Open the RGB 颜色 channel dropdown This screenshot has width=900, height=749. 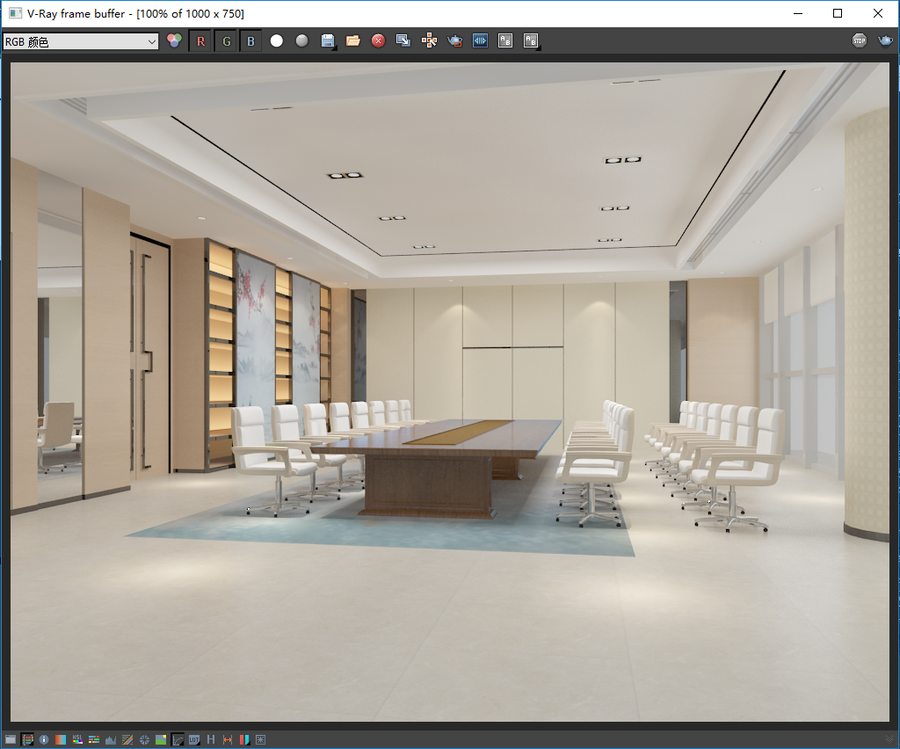pyautogui.click(x=80, y=41)
